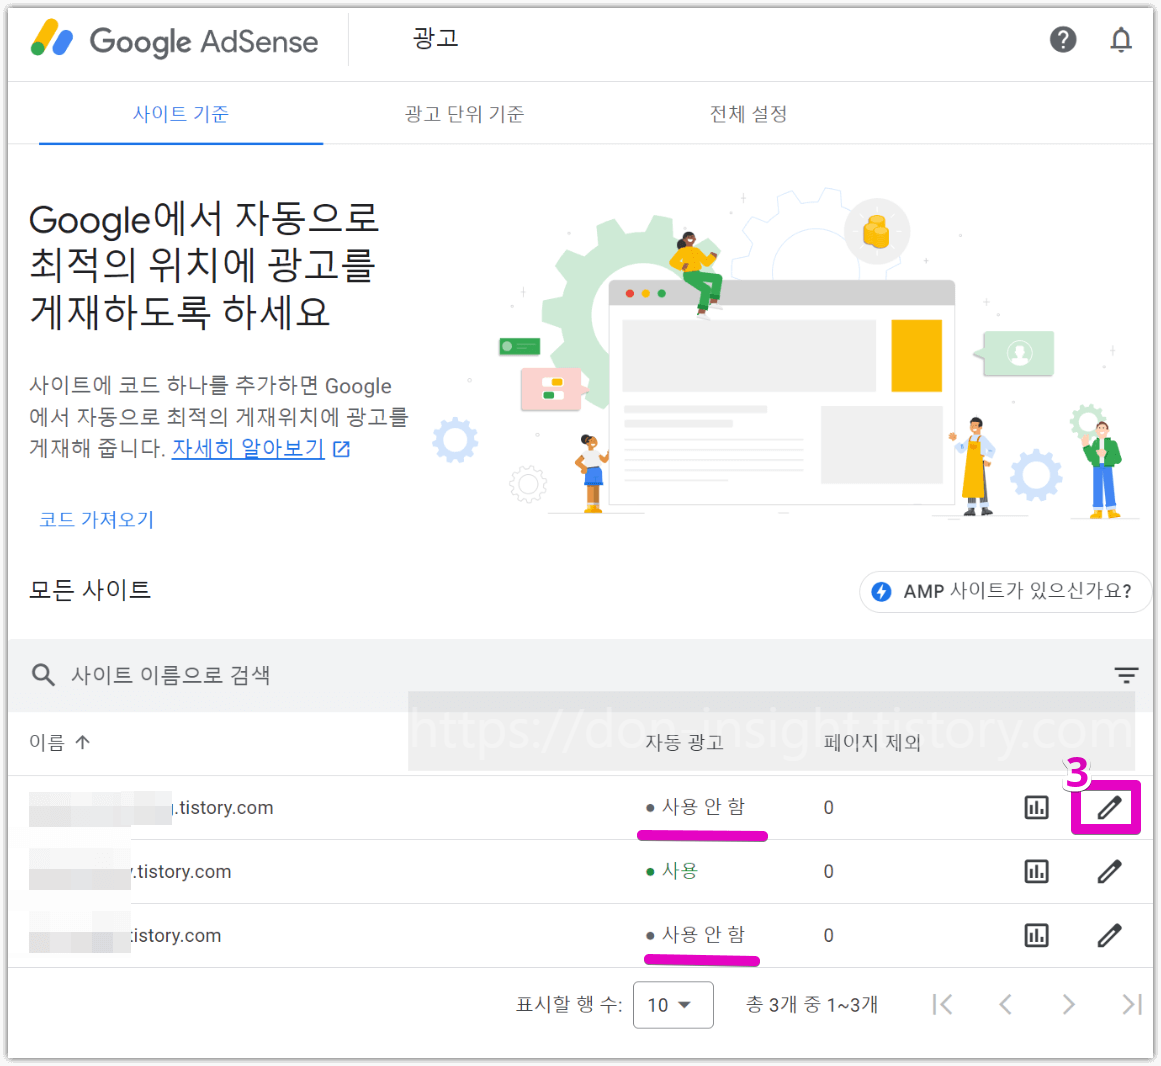
Task: Edit the site with 사용 status
Action: click(x=1108, y=871)
